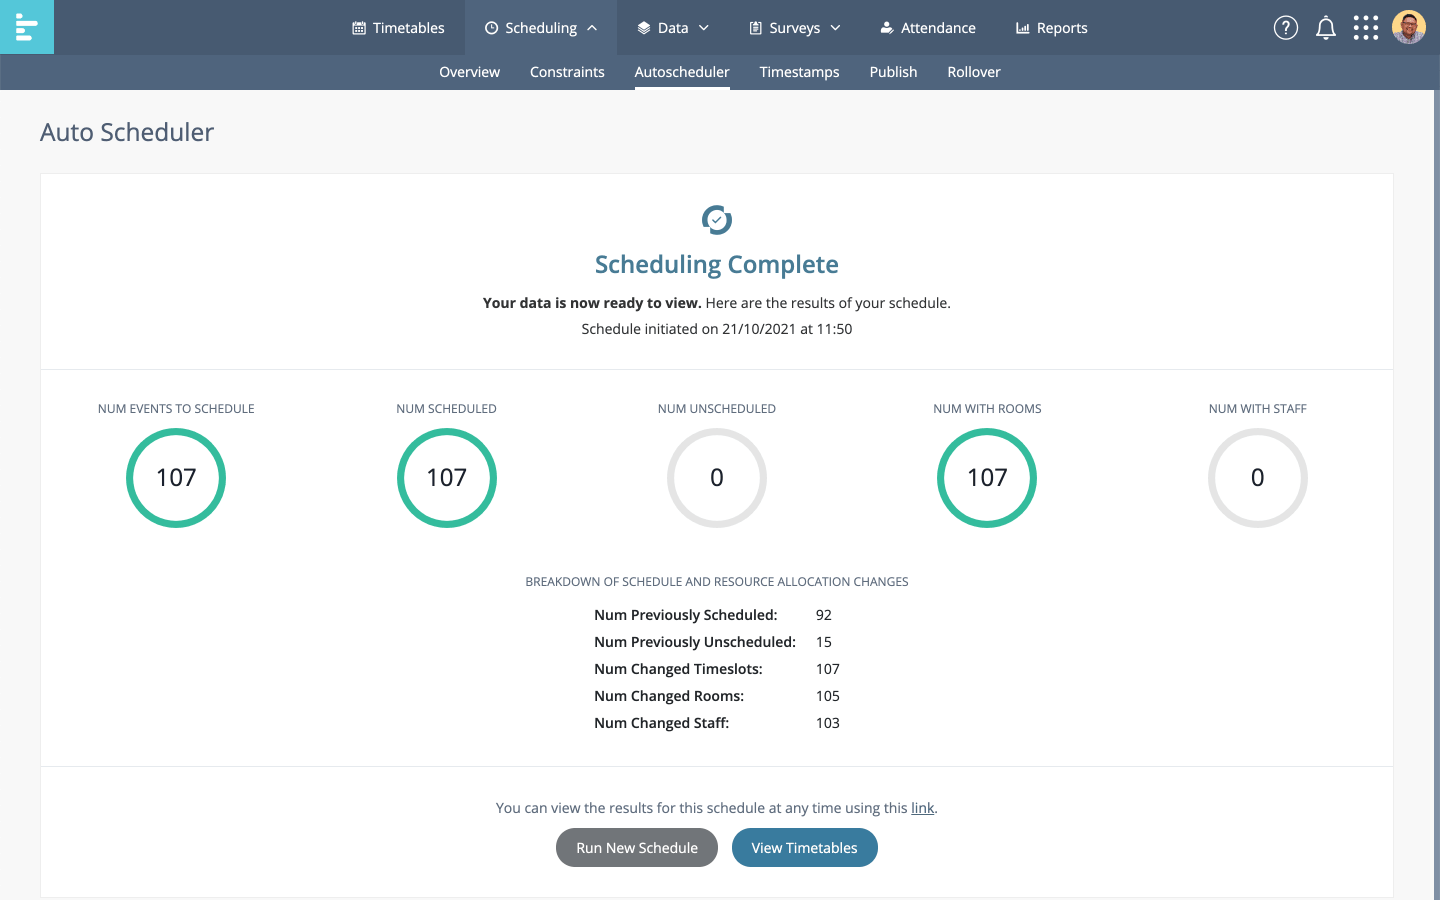The width and height of the screenshot is (1440, 900).
Task: Click the View Timetables button
Action: [804, 847]
